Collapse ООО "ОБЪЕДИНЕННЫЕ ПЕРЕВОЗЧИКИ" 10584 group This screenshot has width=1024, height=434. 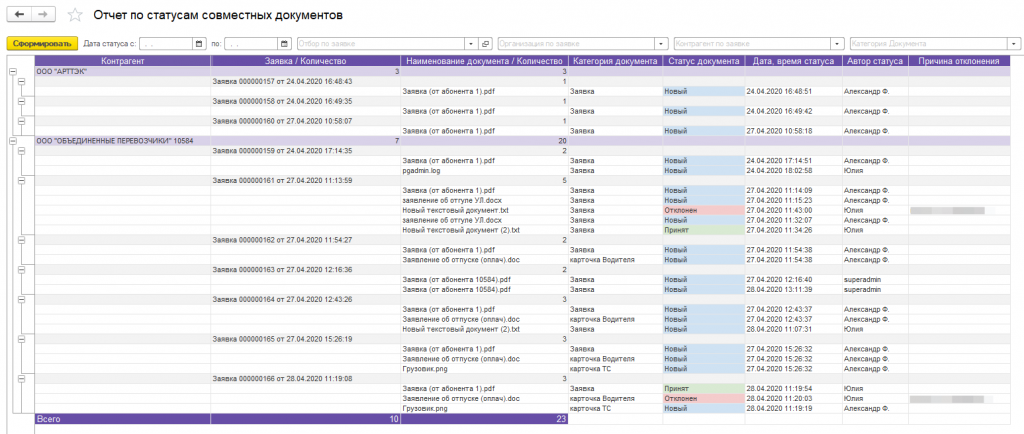(12, 141)
